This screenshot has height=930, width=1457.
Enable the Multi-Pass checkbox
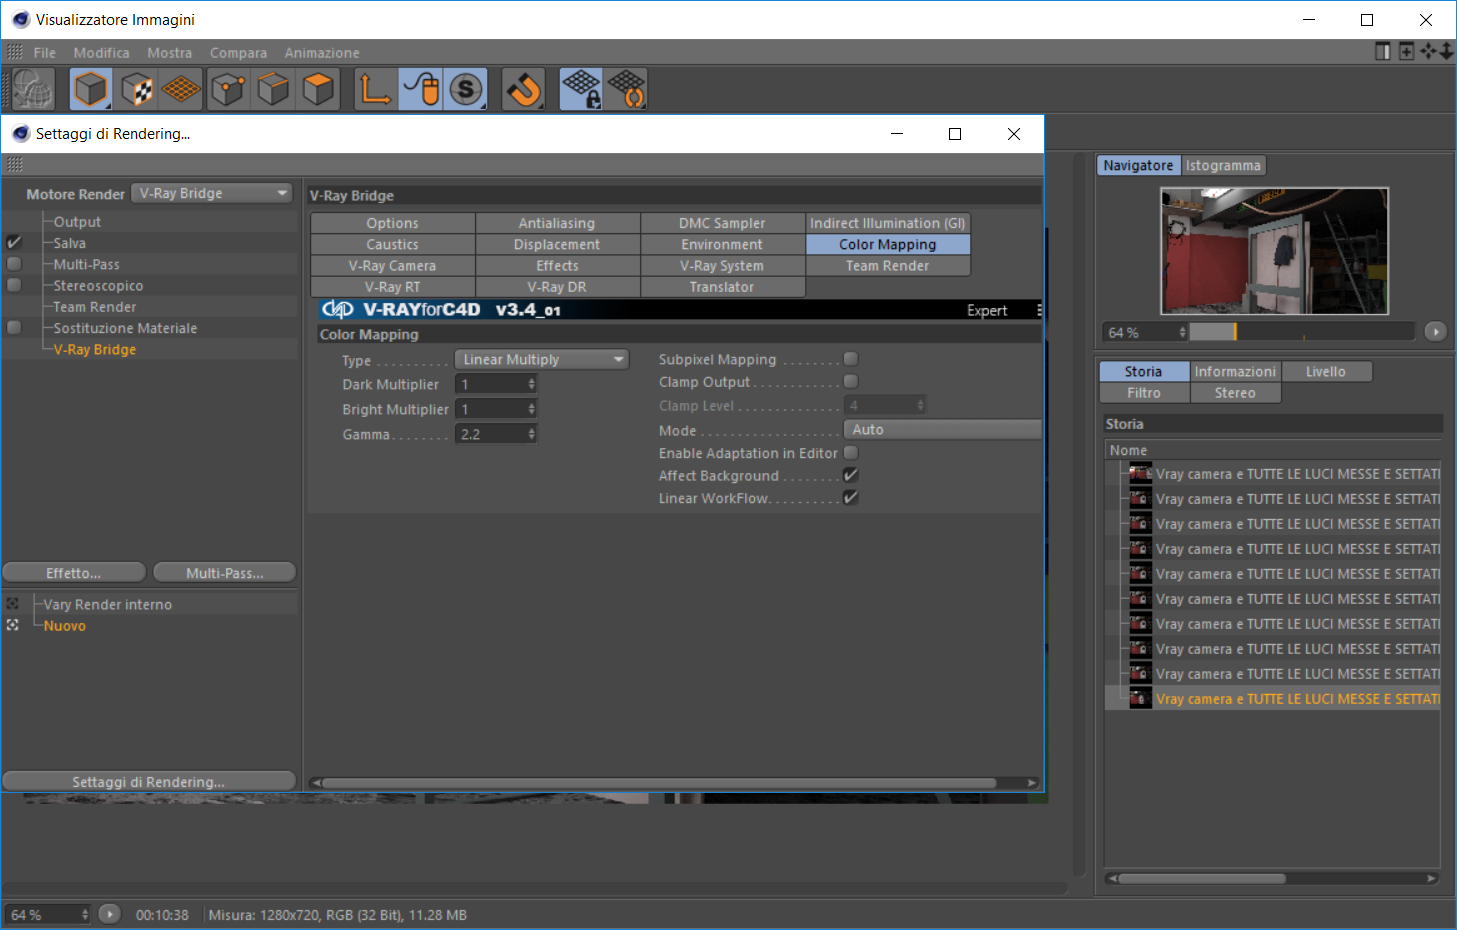(x=14, y=264)
